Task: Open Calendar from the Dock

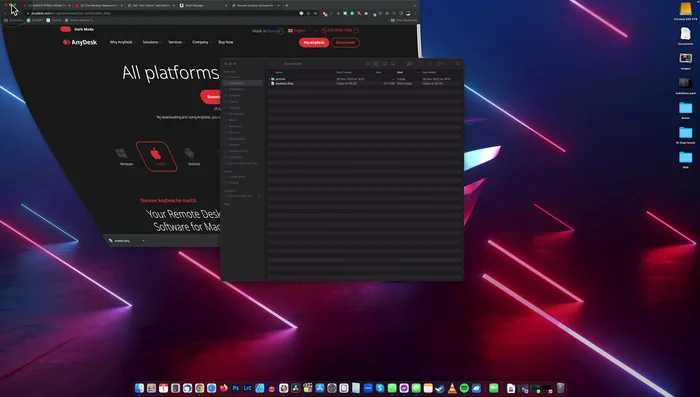Action: pos(163,388)
